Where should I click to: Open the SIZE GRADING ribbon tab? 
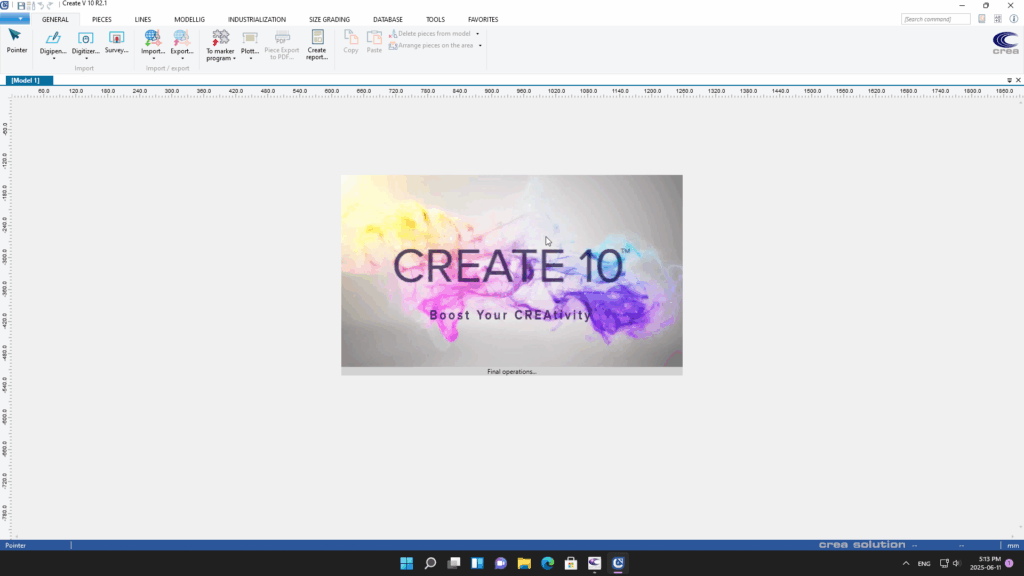tap(329, 19)
